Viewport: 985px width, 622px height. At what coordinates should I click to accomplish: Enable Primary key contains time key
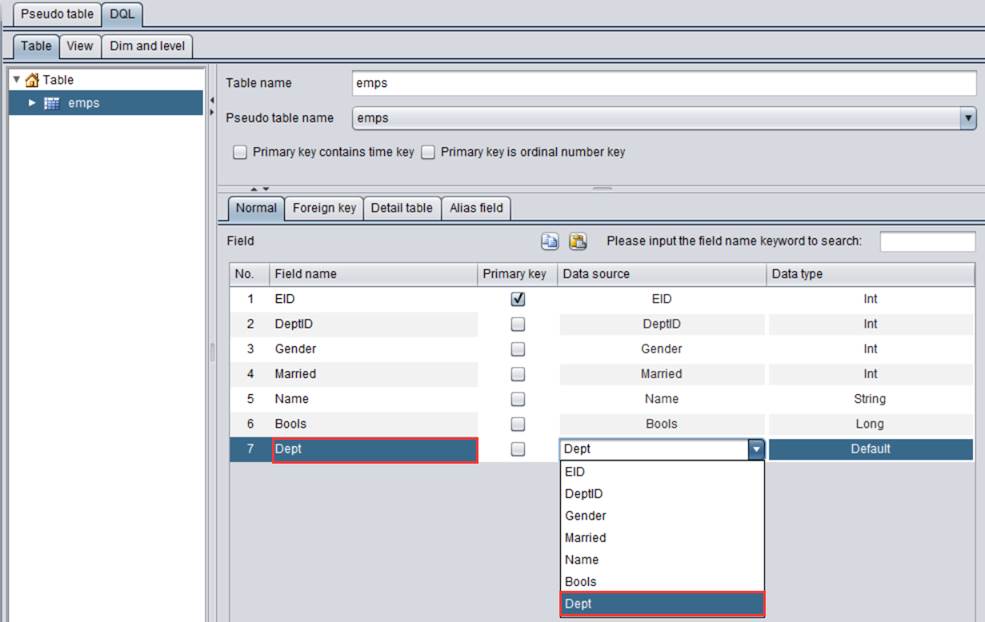coord(240,153)
